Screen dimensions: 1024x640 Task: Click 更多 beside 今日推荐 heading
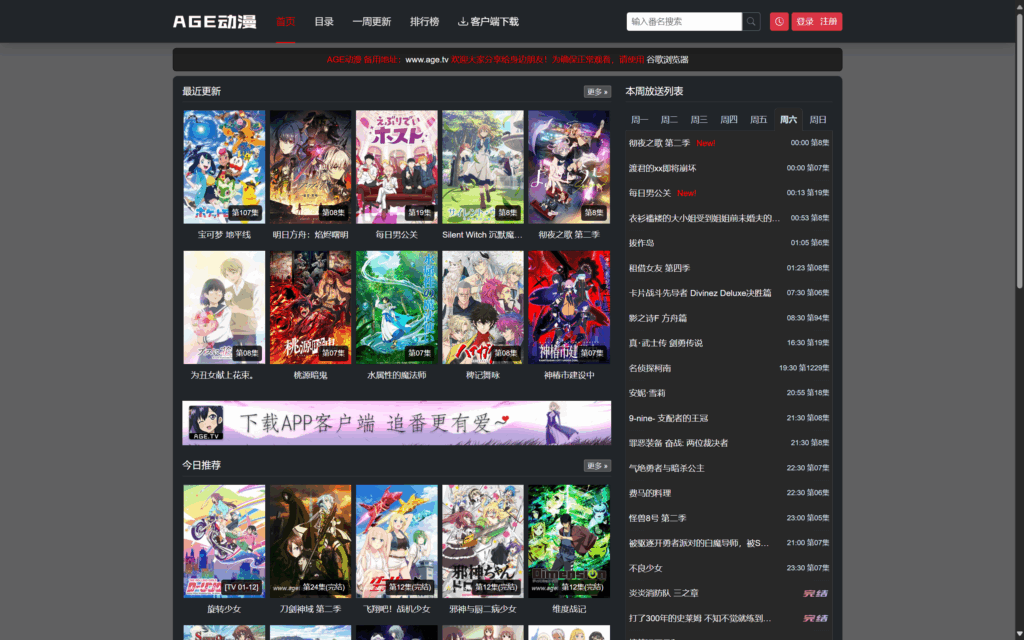(x=598, y=466)
